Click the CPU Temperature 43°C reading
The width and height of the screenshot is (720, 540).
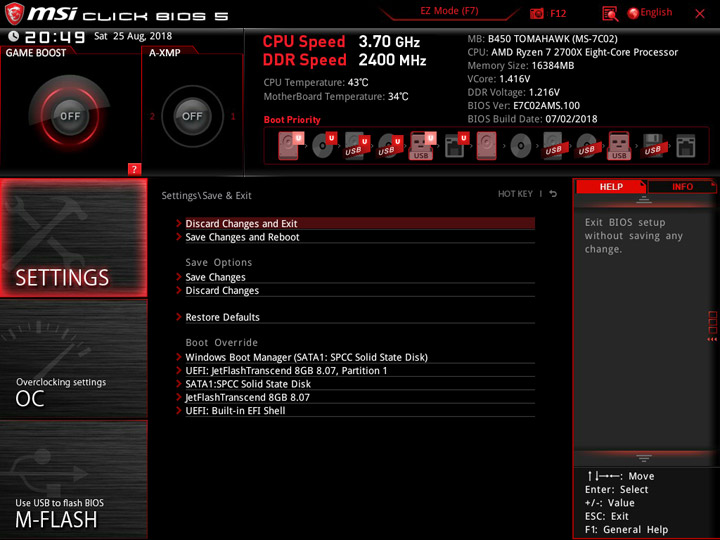(316, 82)
